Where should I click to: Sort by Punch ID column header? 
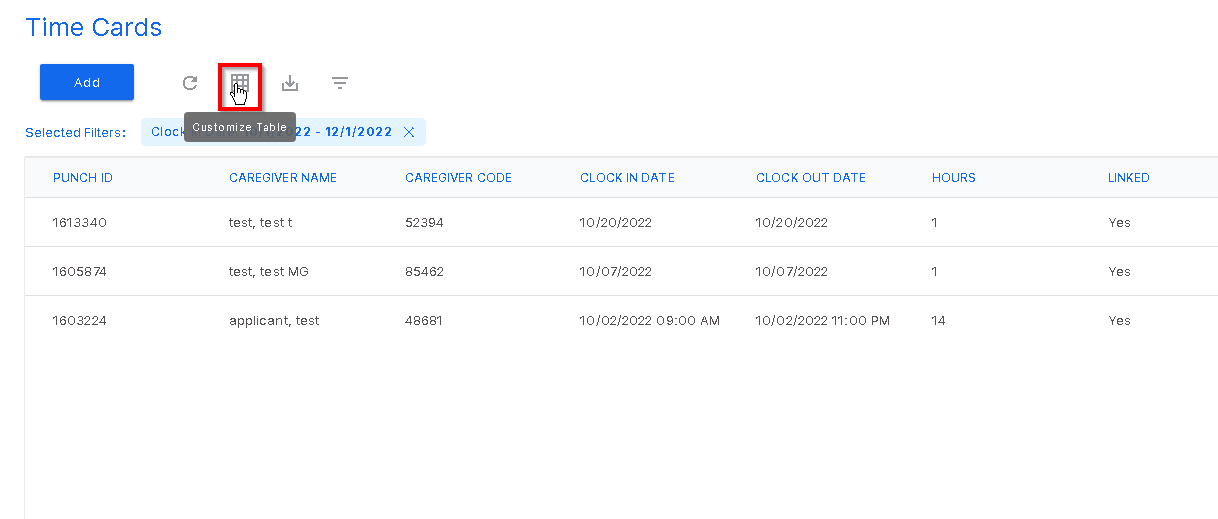(83, 178)
